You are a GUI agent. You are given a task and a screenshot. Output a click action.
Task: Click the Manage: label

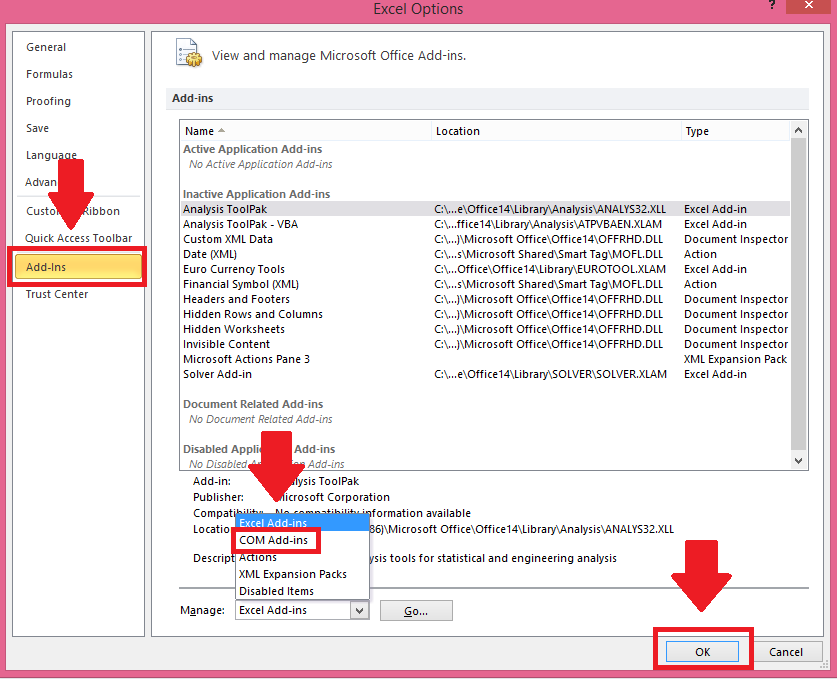202,610
